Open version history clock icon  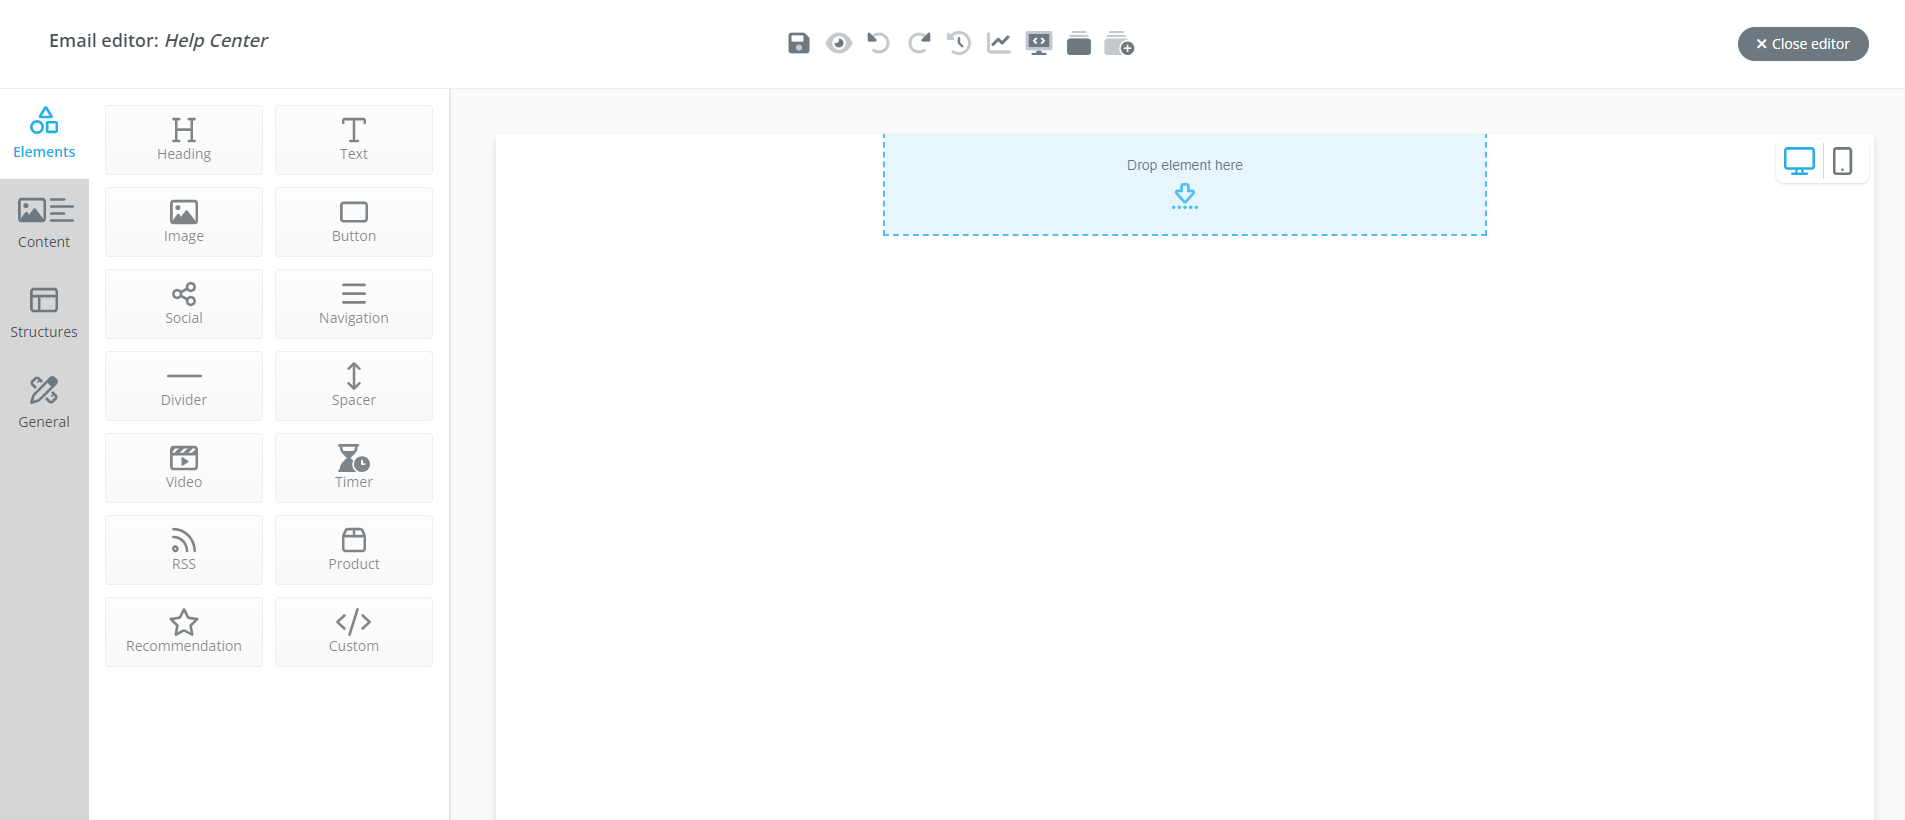pos(959,43)
